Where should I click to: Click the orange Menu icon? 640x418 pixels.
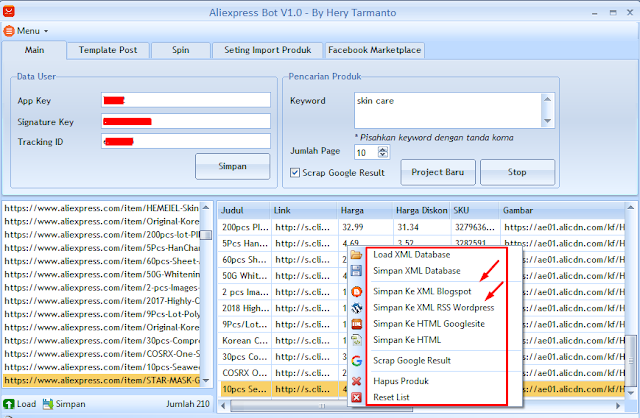coord(9,31)
